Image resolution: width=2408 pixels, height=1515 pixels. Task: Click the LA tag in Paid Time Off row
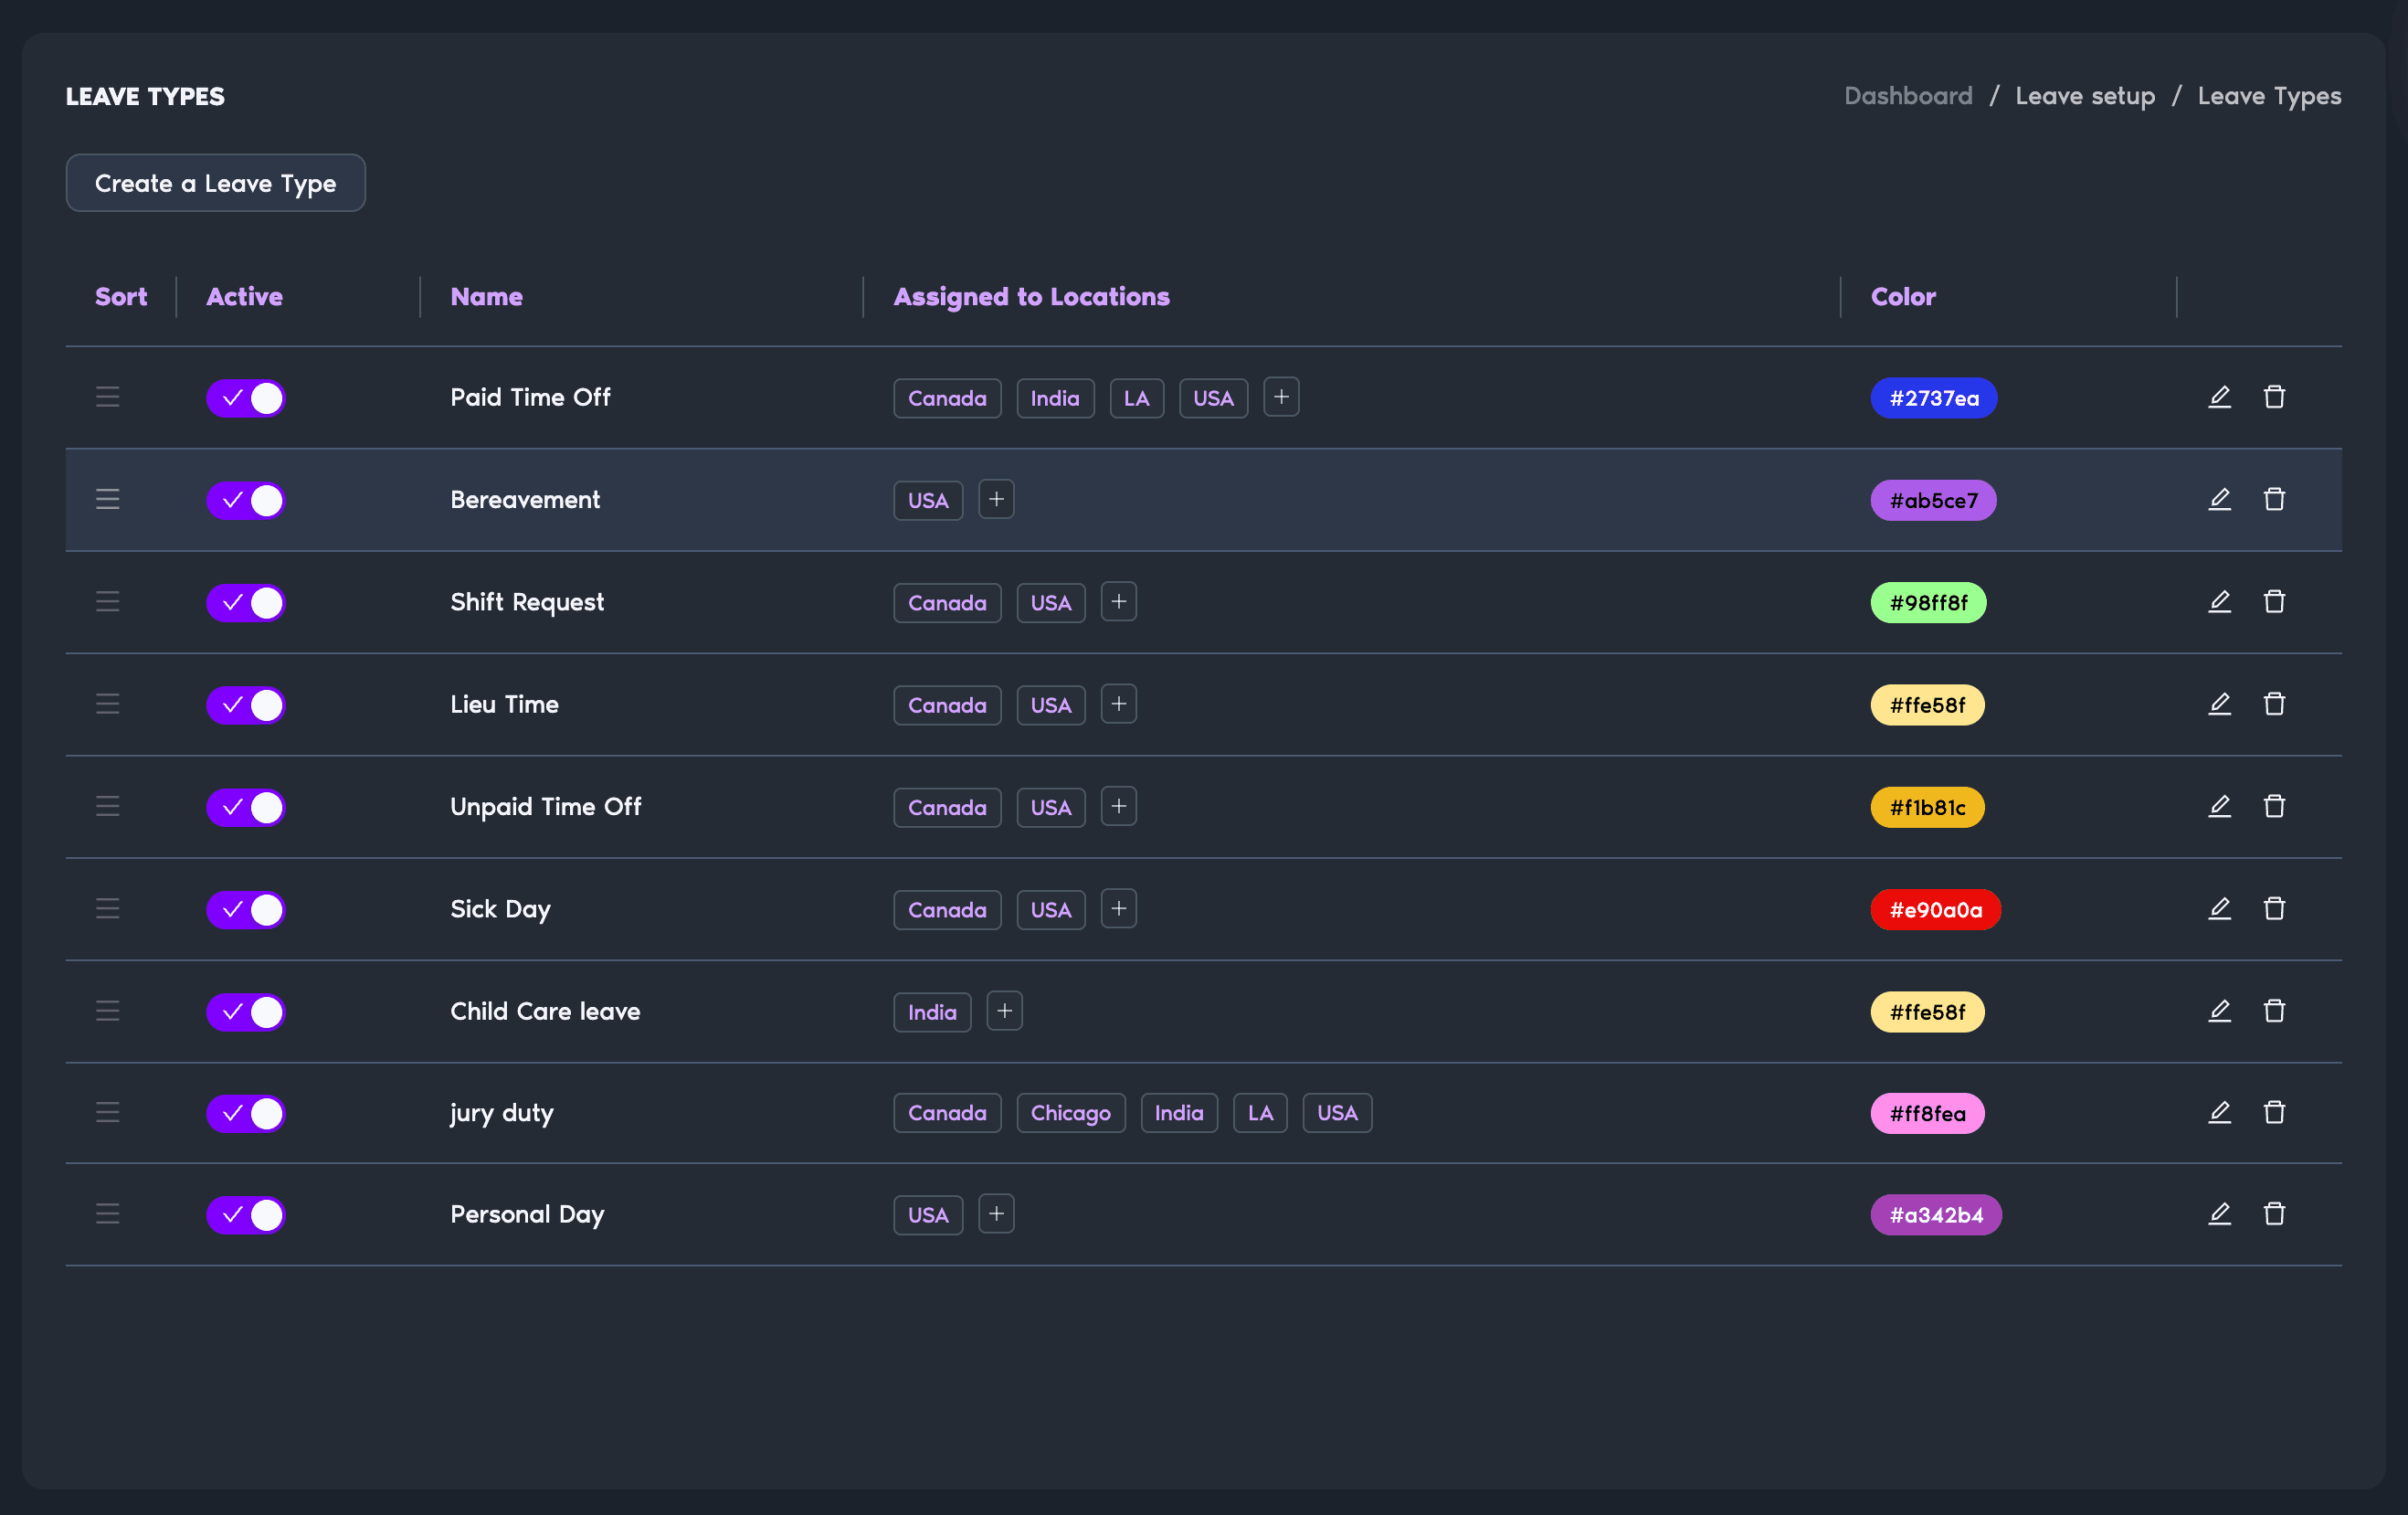pos(1137,398)
